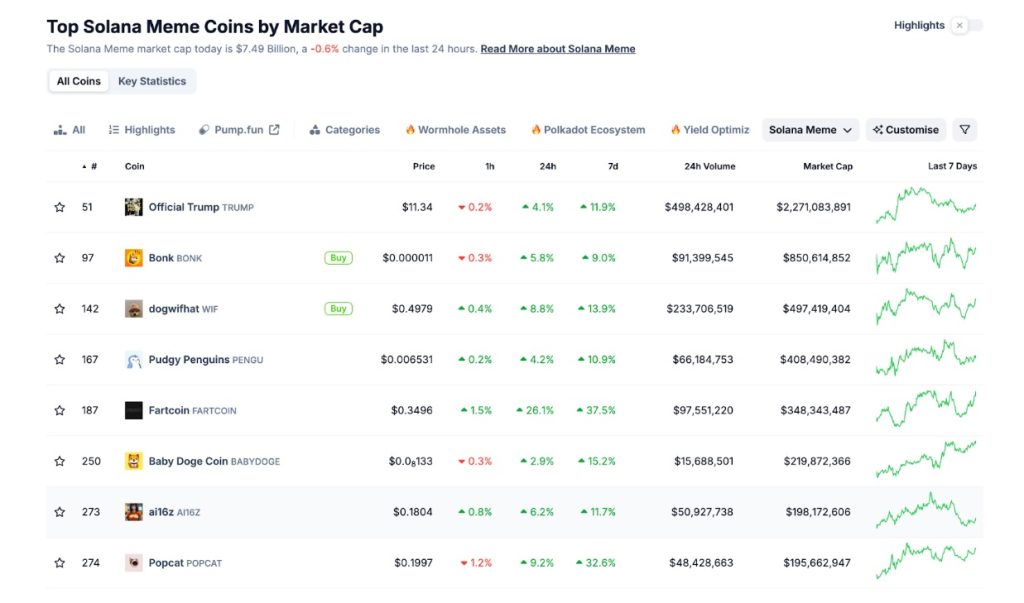Add ai16z to watchlist star

(59, 512)
